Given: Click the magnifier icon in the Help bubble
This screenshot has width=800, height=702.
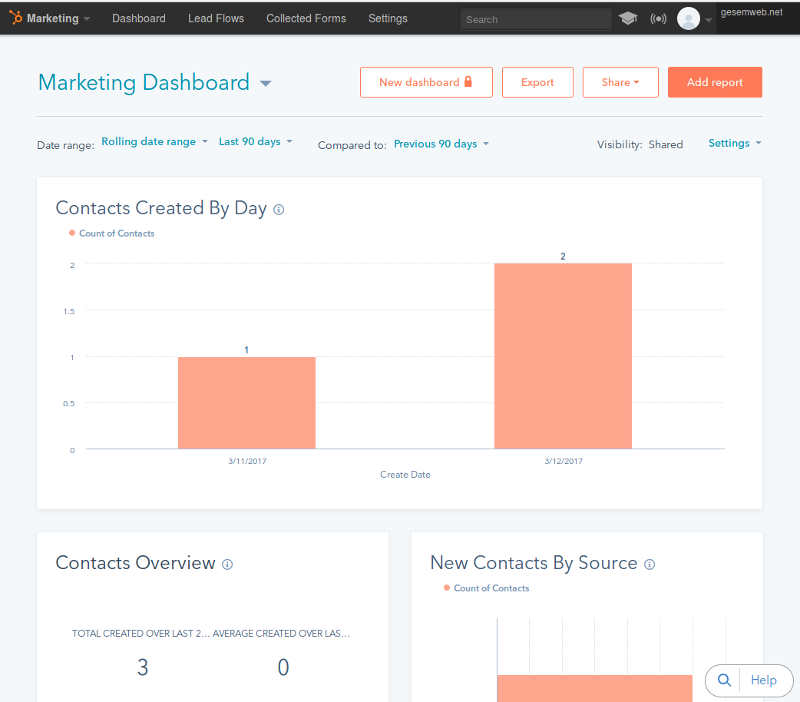Looking at the screenshot, I should click(x=724, y=680).
